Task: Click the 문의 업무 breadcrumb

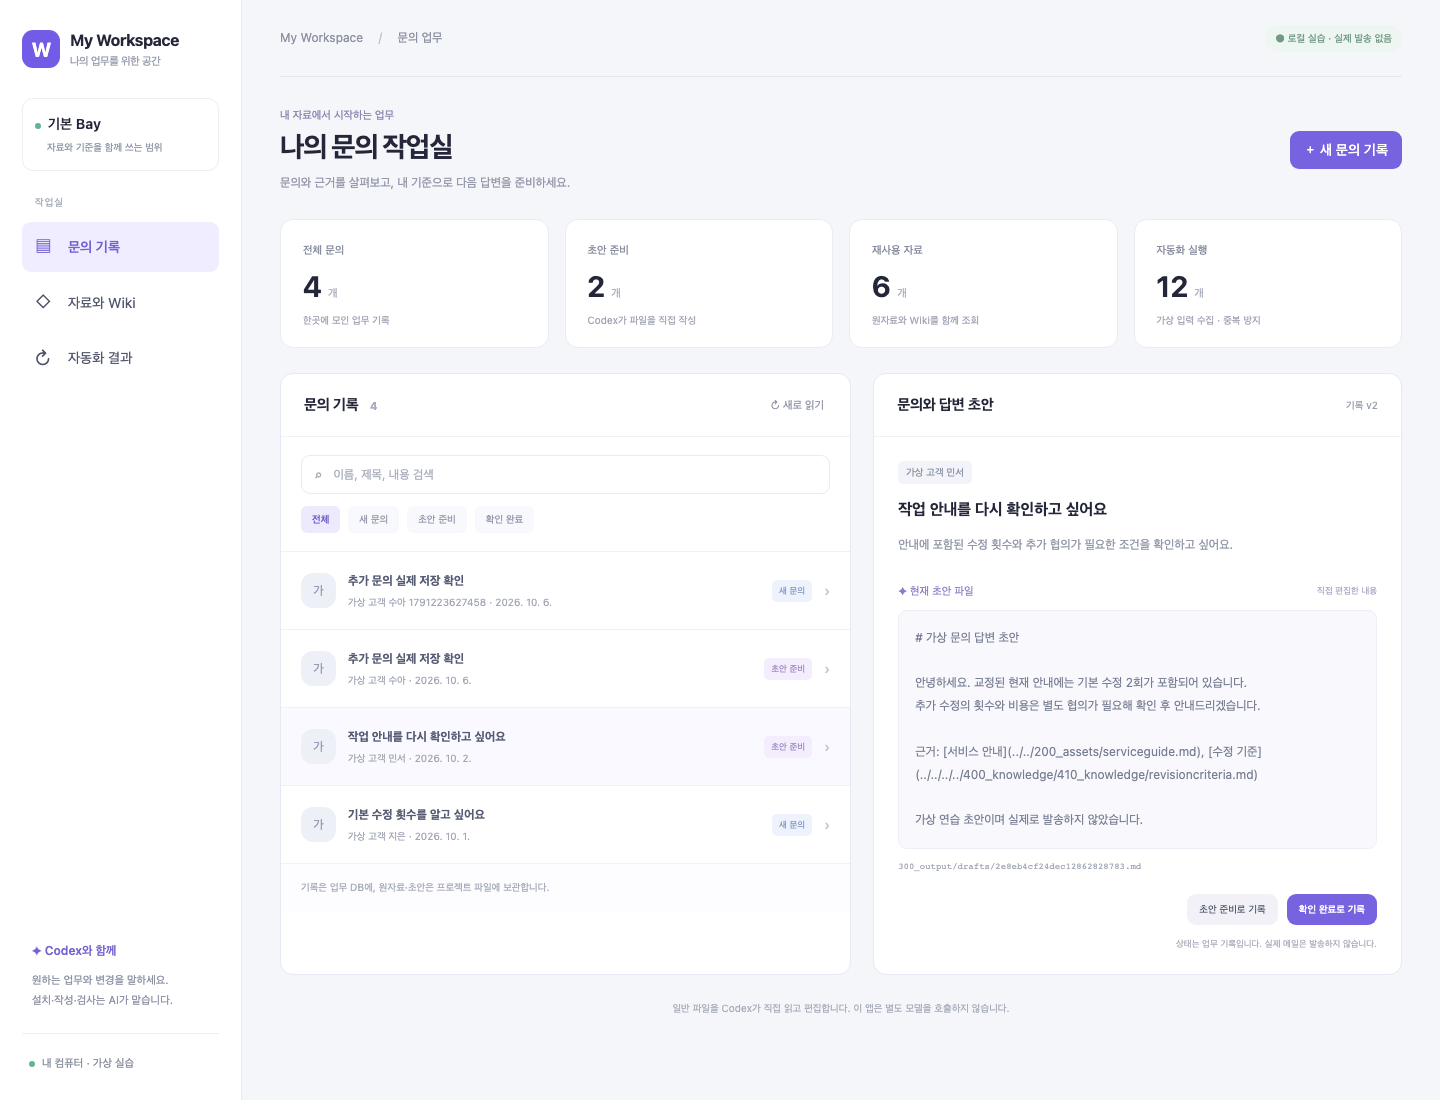Action: click(420, 38)
